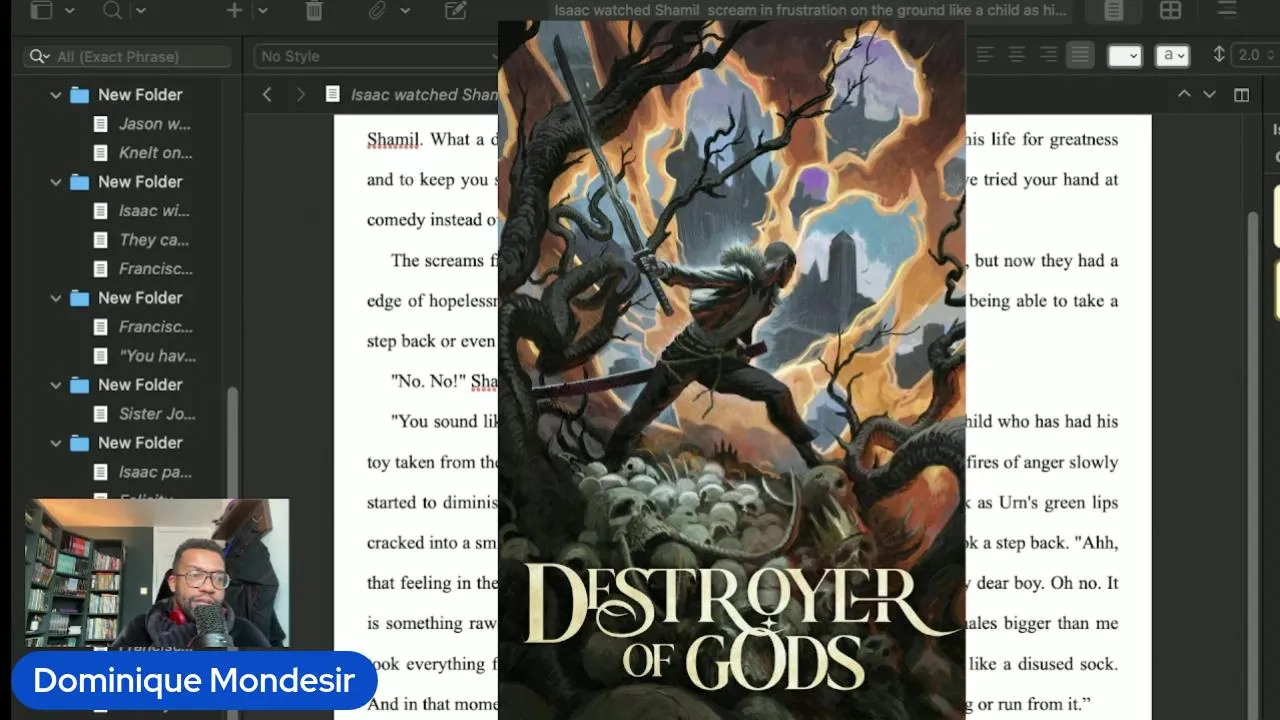This screenshot has height=720, width=1280.
Task: Click the quick search title field
Action: point(810,10)
